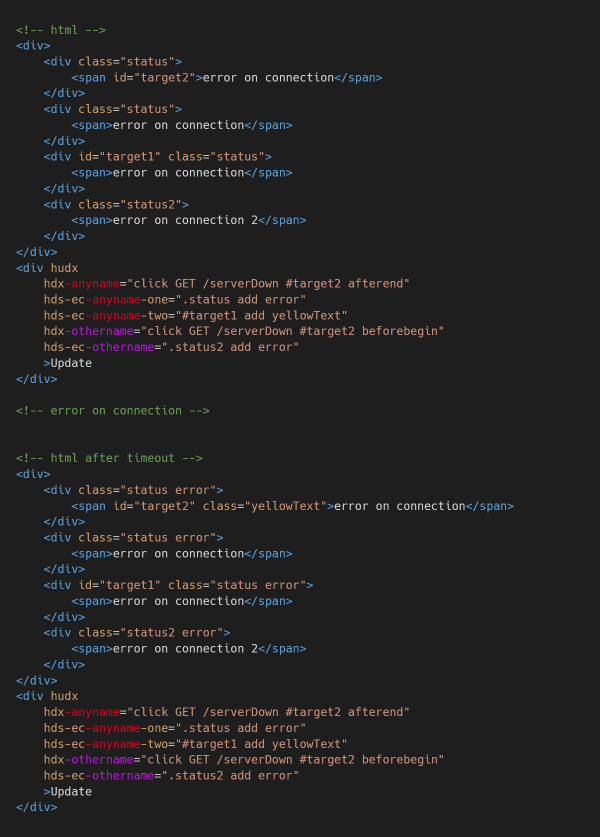The image size is (600, 837).
Task: Click the "<!-- html -->" comment line
Action: tap(61, 30)
